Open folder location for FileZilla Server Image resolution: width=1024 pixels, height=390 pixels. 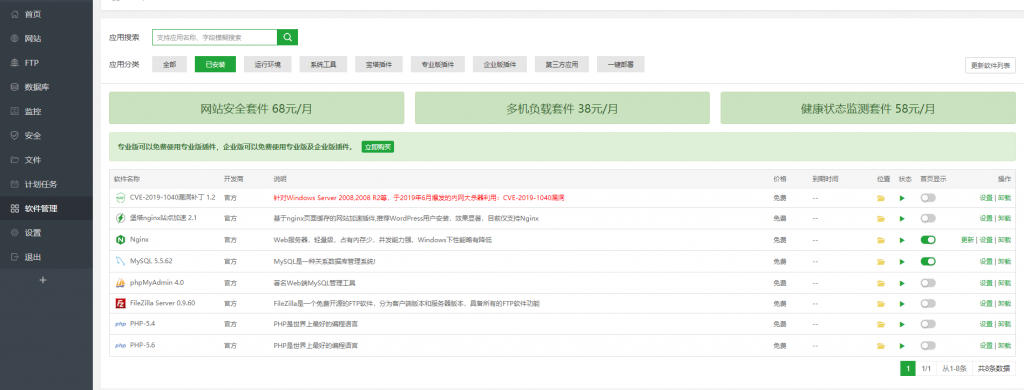point(880,304)
